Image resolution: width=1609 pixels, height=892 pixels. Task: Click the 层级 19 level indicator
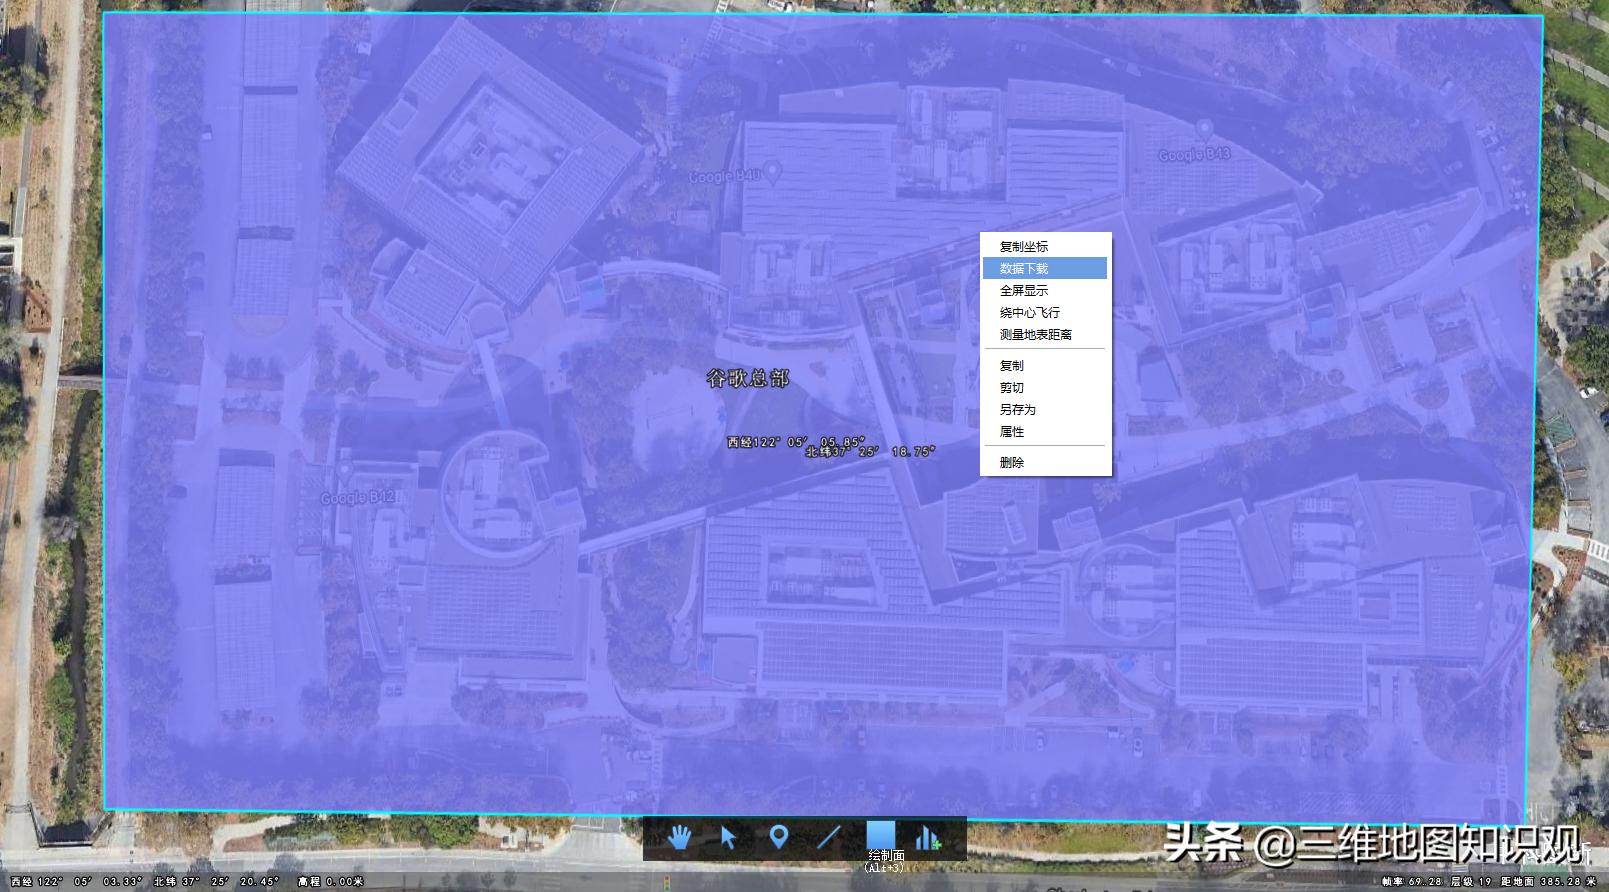(x=1472, y=881)
